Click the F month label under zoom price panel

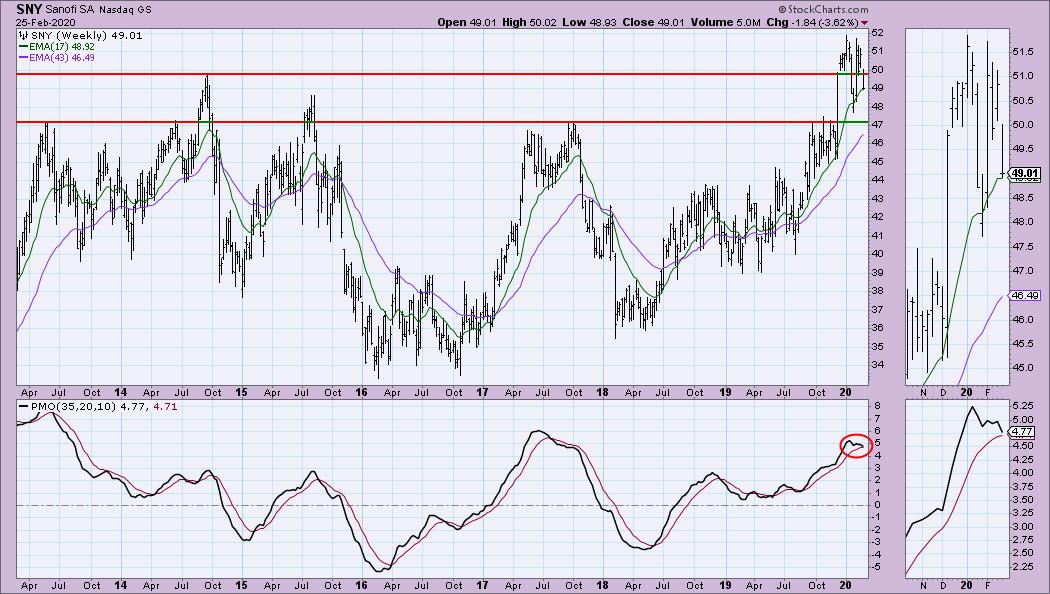987,392
